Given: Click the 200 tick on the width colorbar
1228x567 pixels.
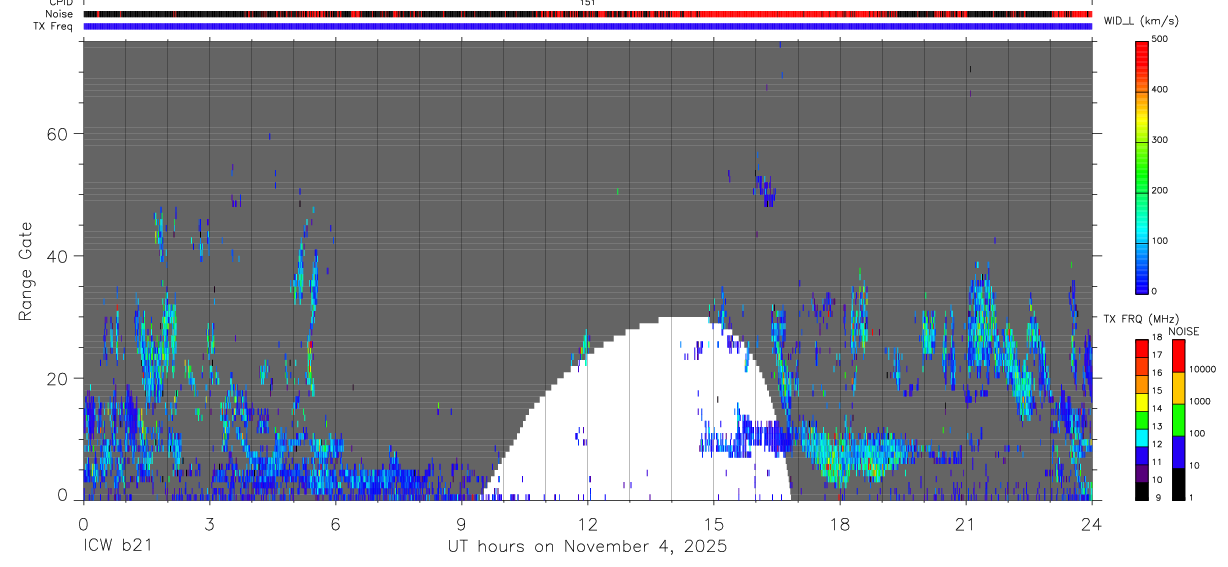Looking at the screenshot, I should click(x=1160, y=190).
